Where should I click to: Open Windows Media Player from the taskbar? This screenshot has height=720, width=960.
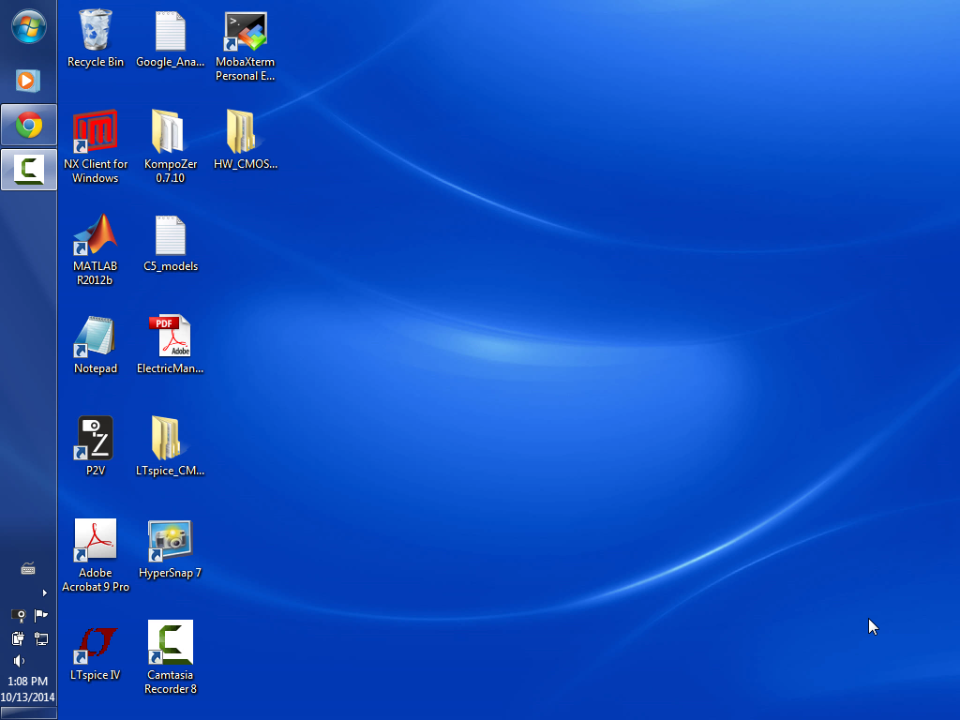point(28,80)
